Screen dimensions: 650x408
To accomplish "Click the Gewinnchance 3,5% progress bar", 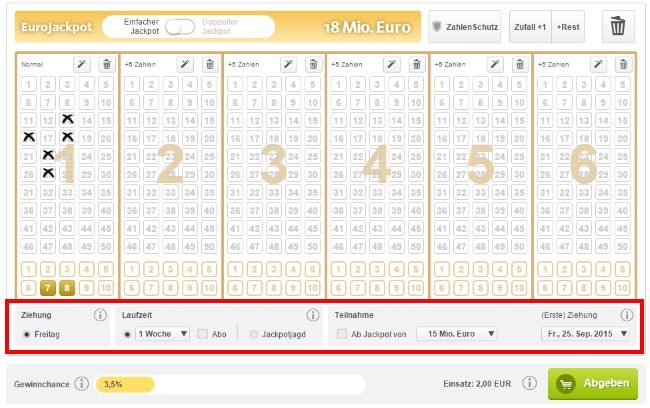I will coord(230,384).
